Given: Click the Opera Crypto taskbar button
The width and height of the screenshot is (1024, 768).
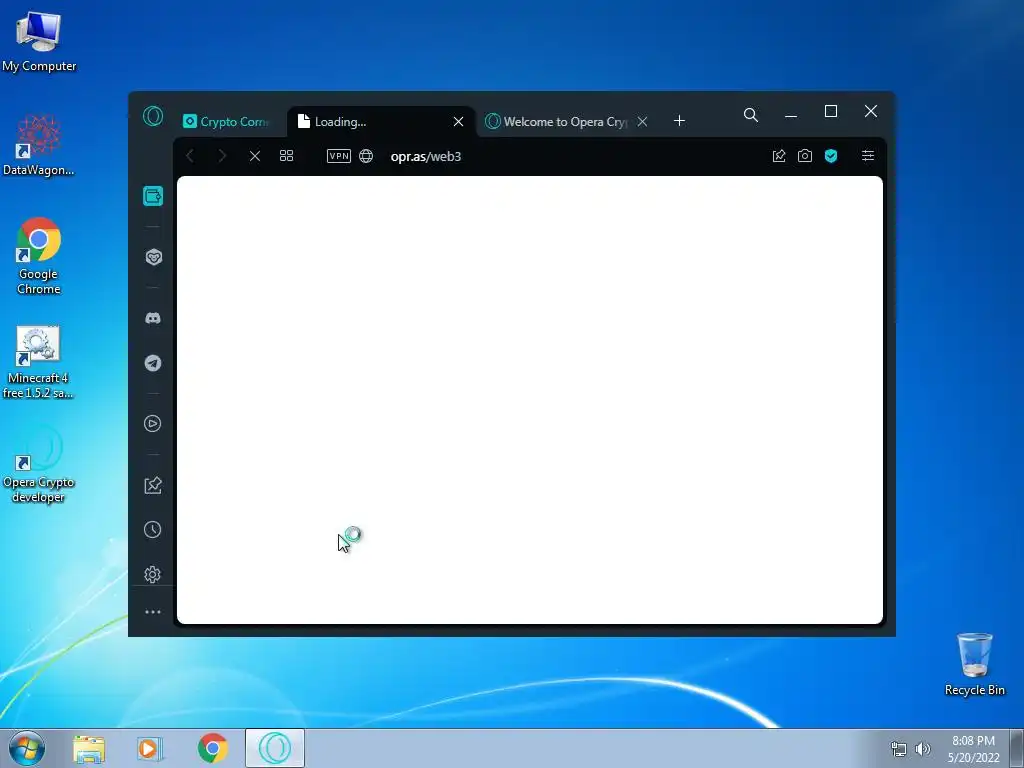Looking at the screenshot, I should pos(275,748).
